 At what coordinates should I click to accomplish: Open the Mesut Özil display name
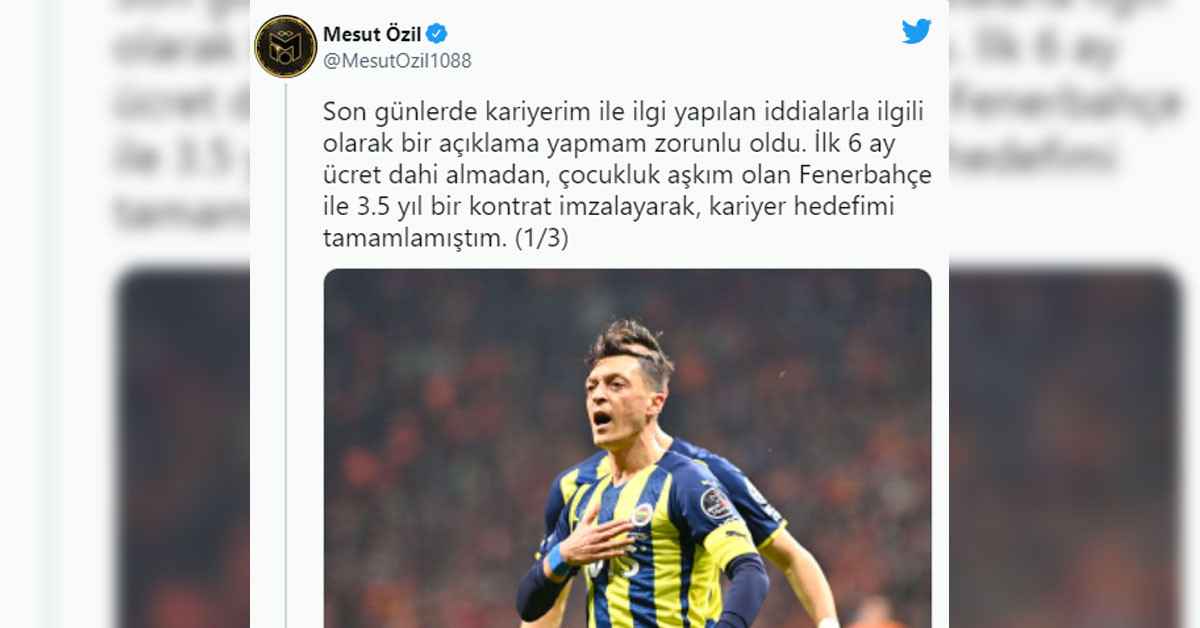tap(372, 34)
